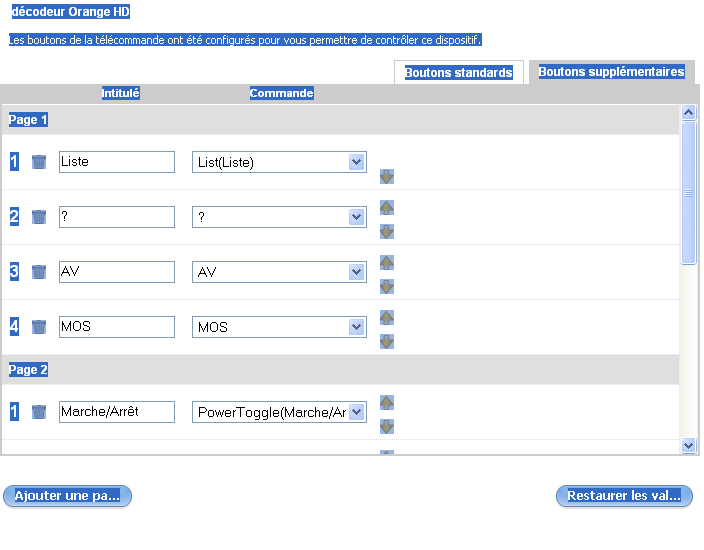Viewport: 704px width, 550px height.
Task: Move the MOS row down
Action: click(x=387, y=341)
